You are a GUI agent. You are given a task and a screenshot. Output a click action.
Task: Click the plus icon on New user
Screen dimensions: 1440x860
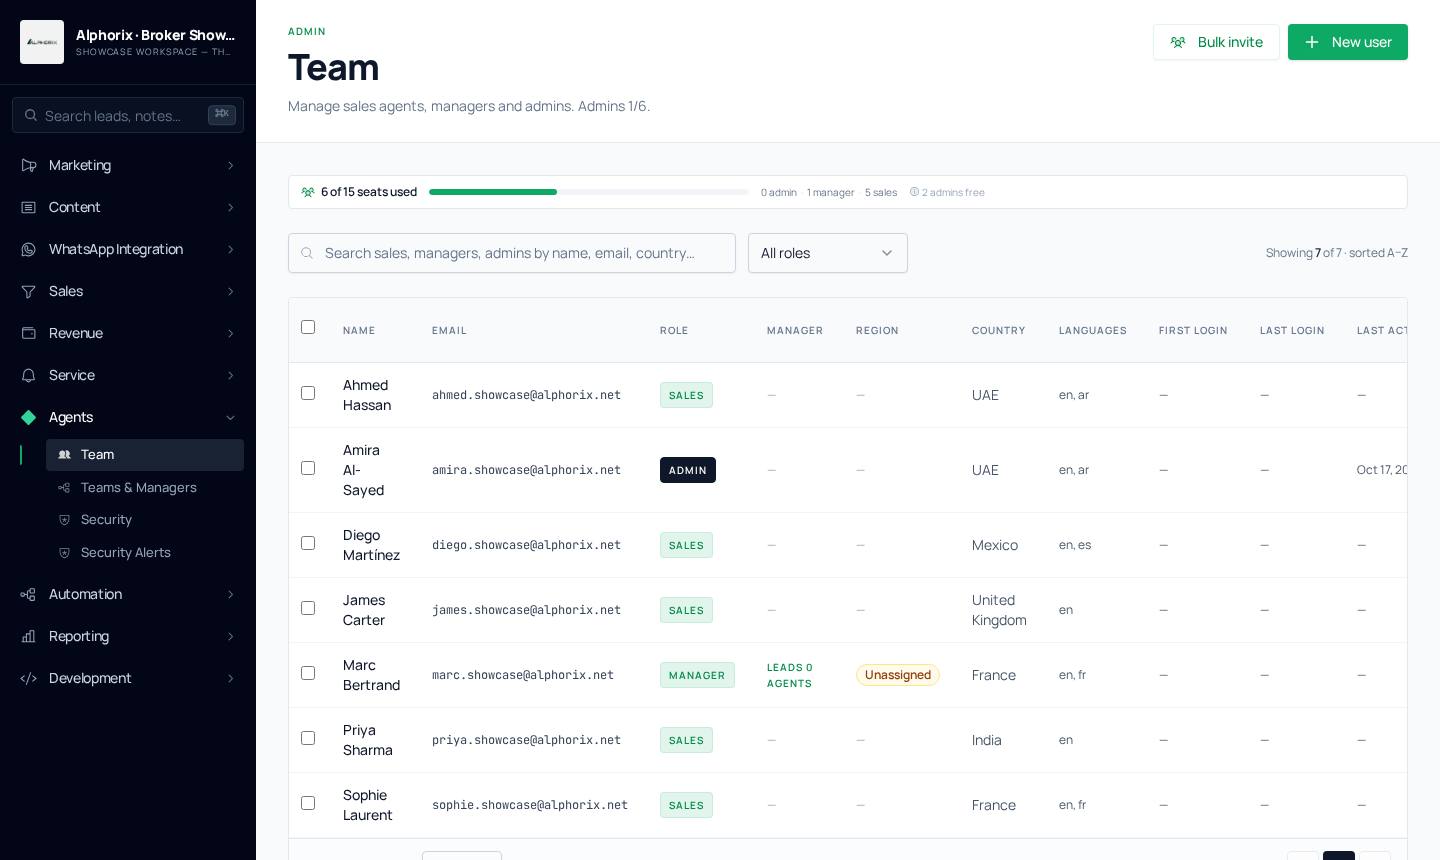1312,42
